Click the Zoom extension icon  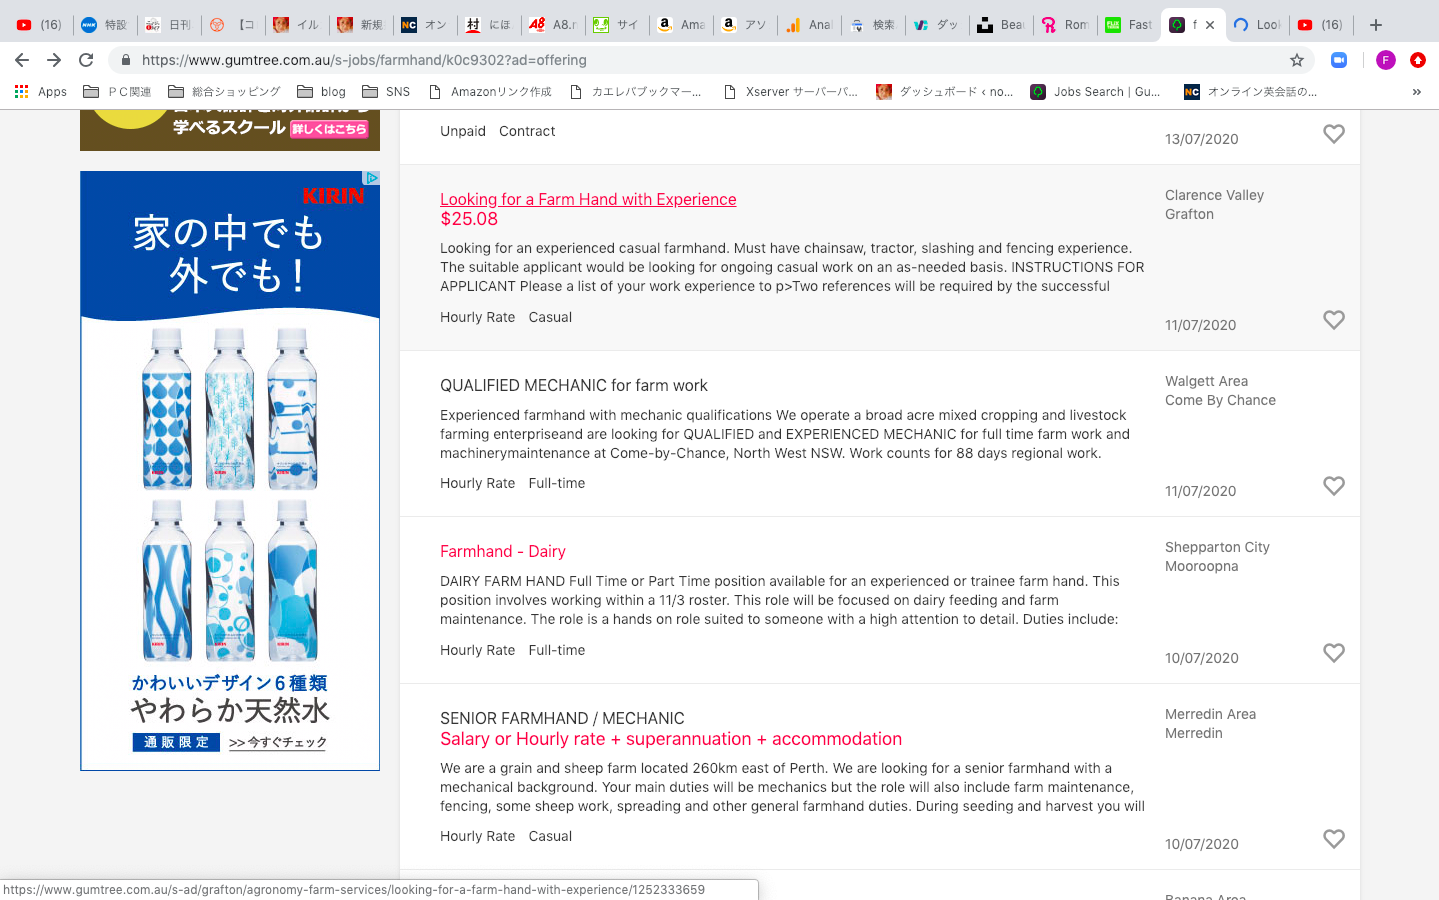[1339, 60]
